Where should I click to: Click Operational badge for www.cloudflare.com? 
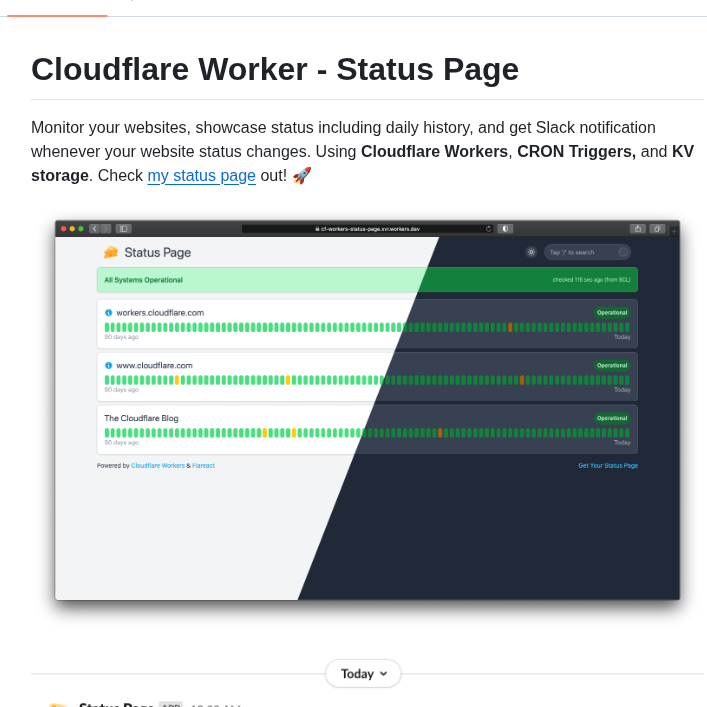point(612,365)
